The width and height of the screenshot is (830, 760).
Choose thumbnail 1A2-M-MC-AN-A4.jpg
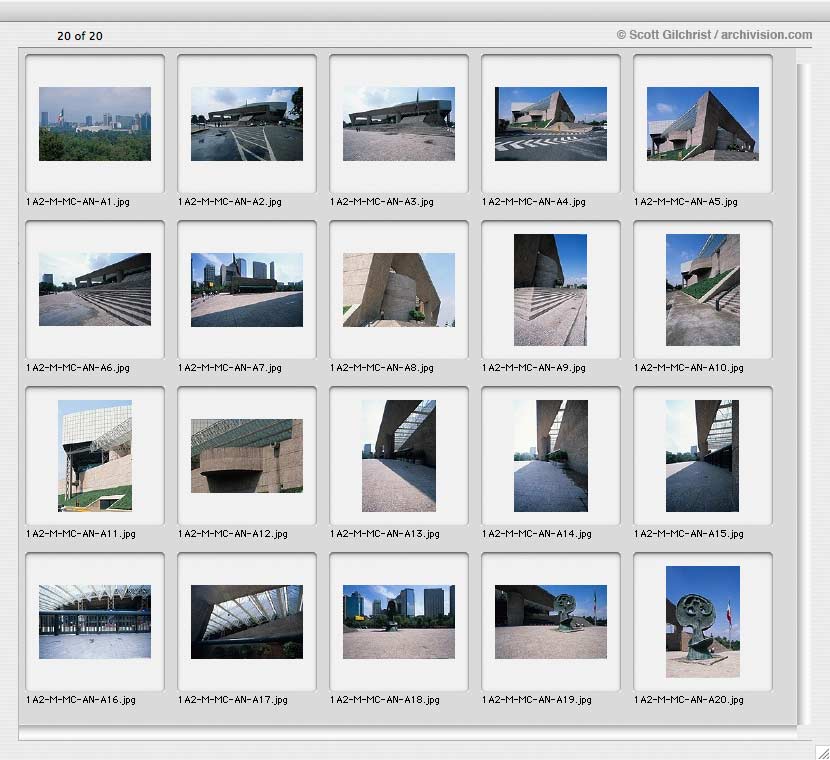[x=551, y=124]
